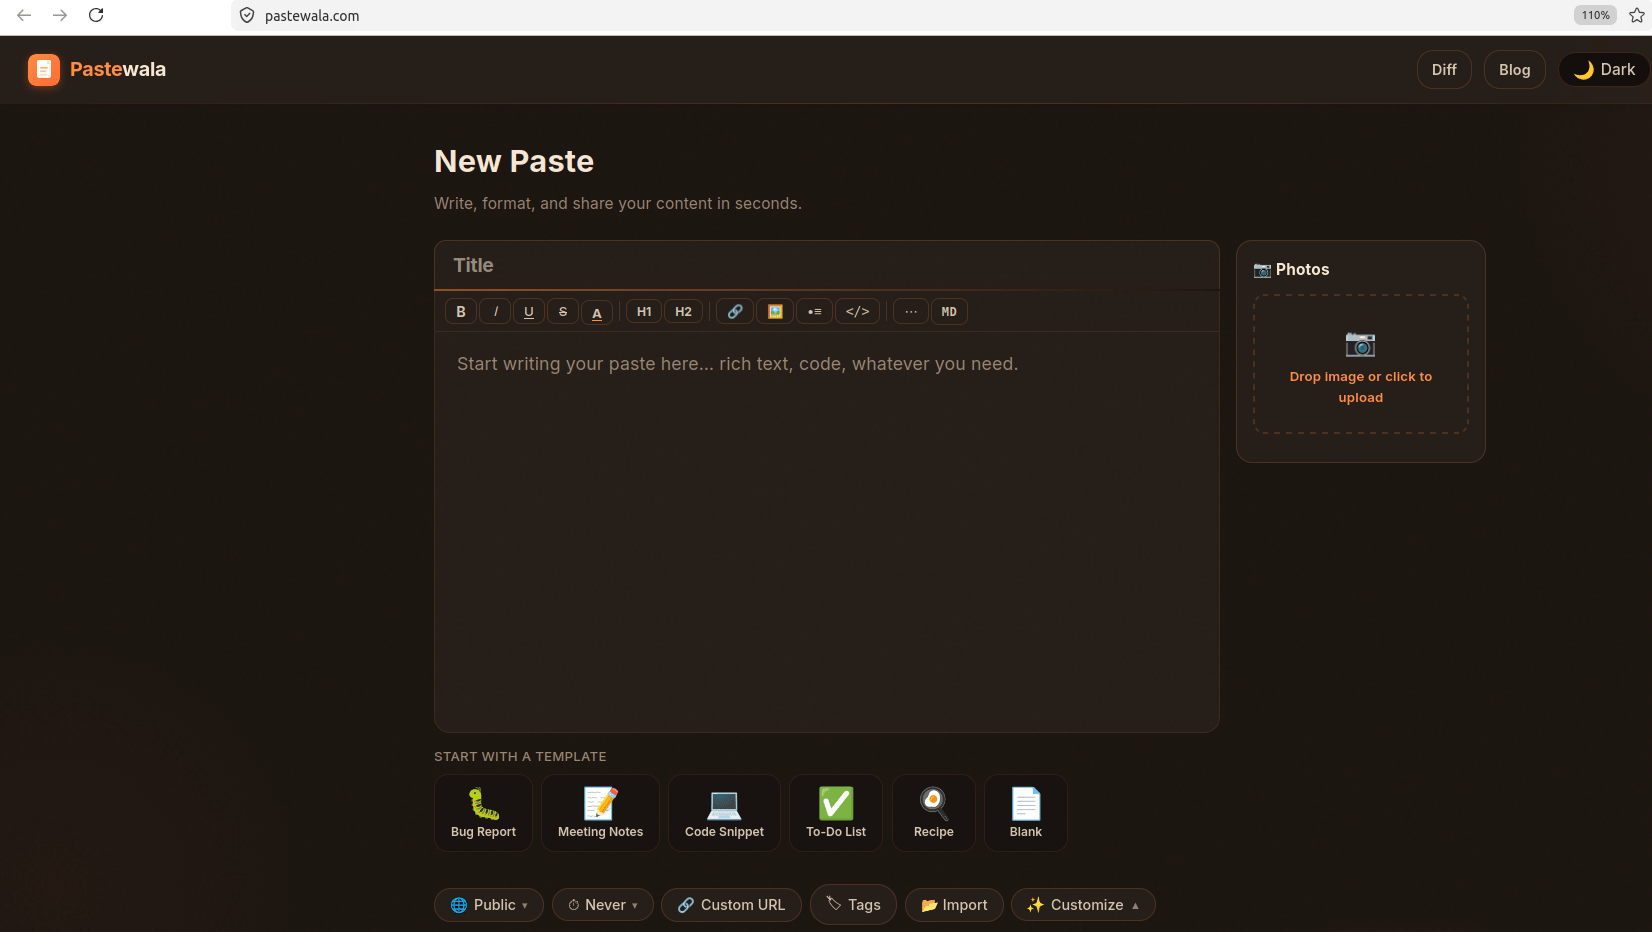Bookmark this page with the star icon
Image resolution: width=1652 pixels, height=932 pixels.
click(x=1637, y=15)
